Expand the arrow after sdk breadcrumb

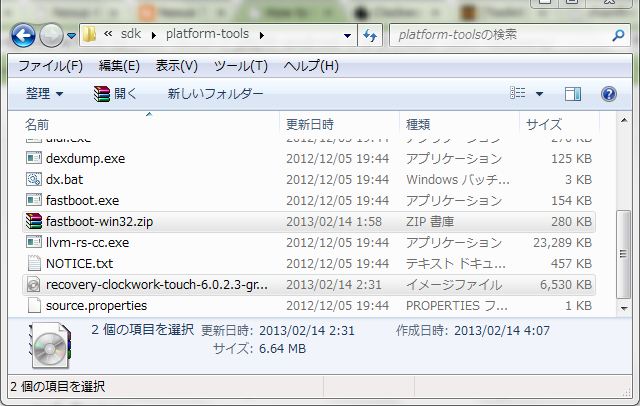[x=153, y=35]
